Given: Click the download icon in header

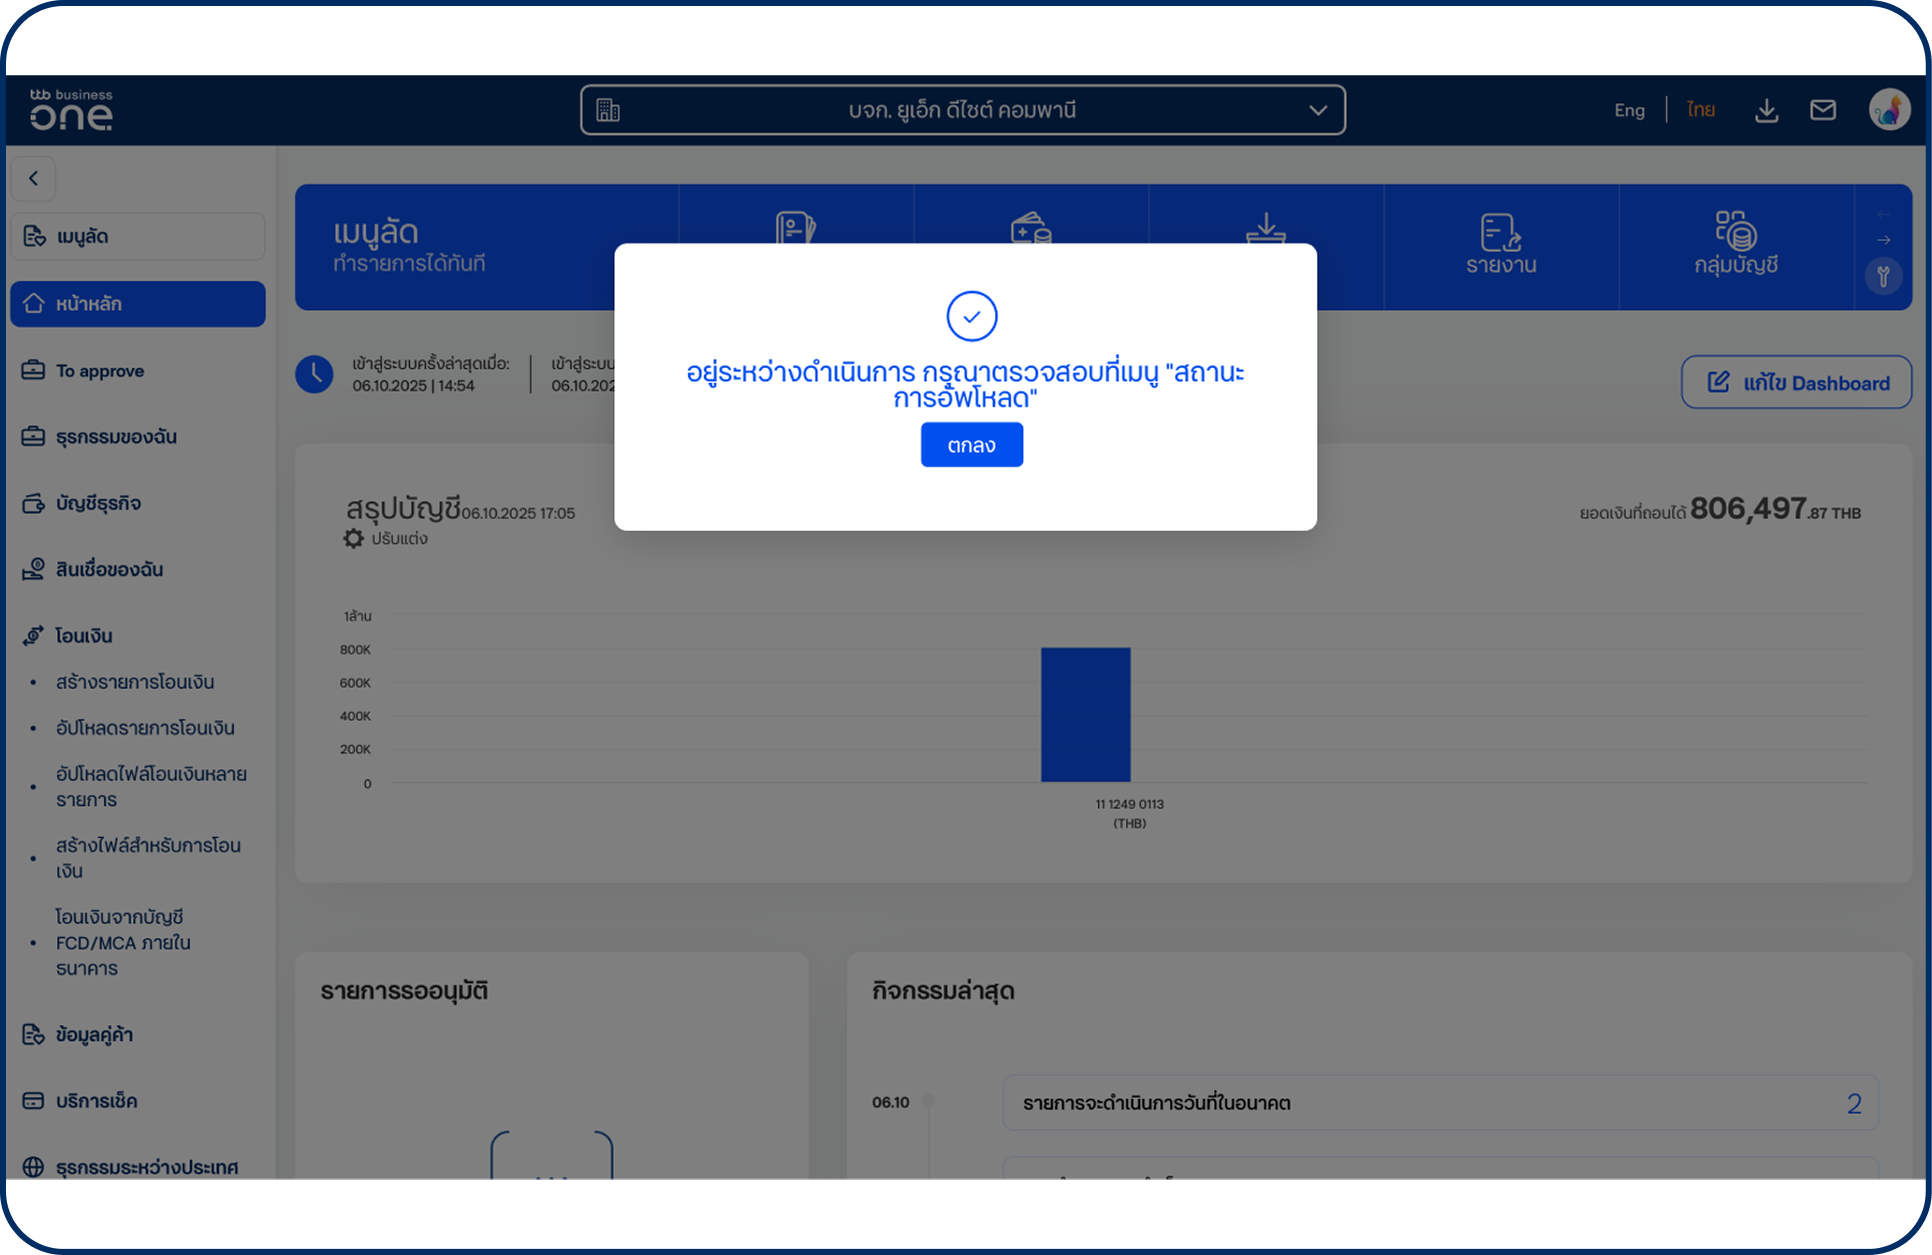Looking at the screenshot, I should point(1766,110).
